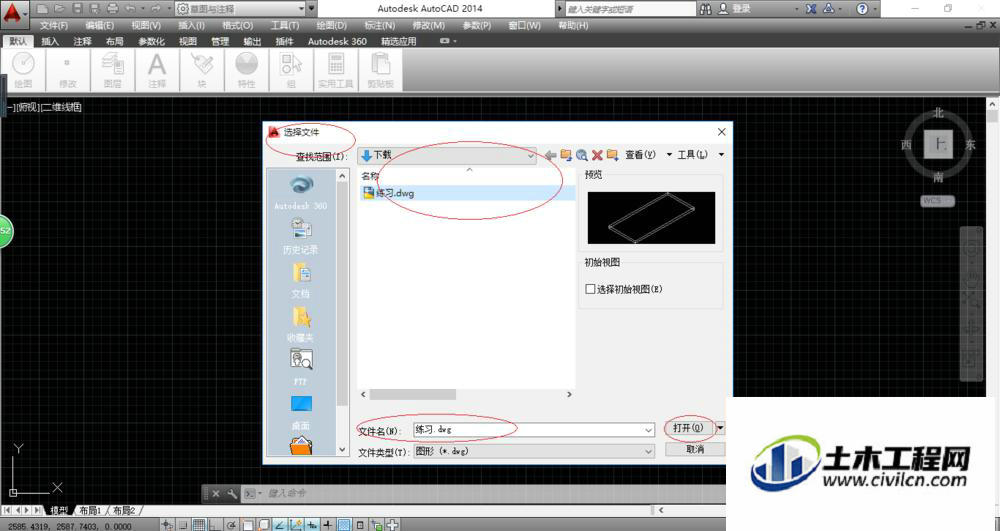Select 收藏夹 in the places list

300,324
